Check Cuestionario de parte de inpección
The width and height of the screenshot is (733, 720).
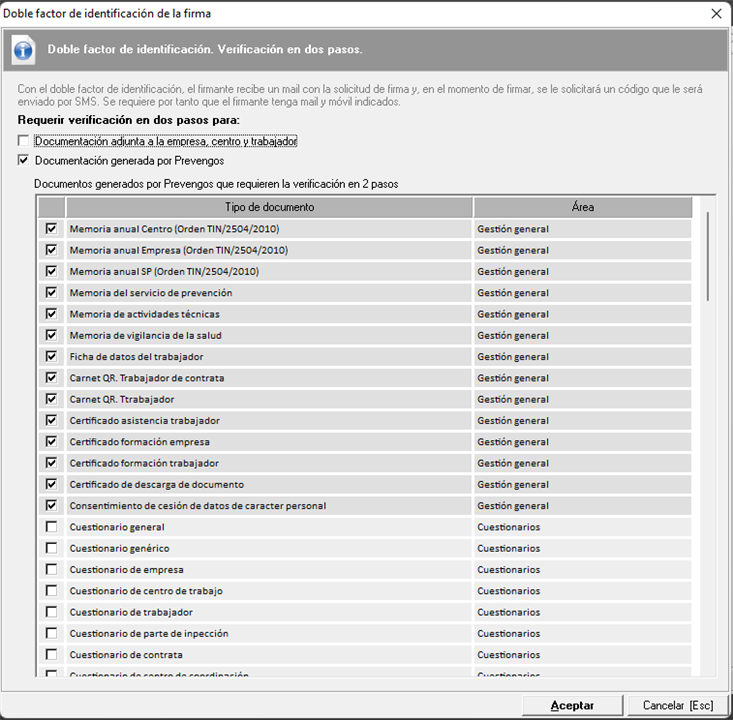51,634
